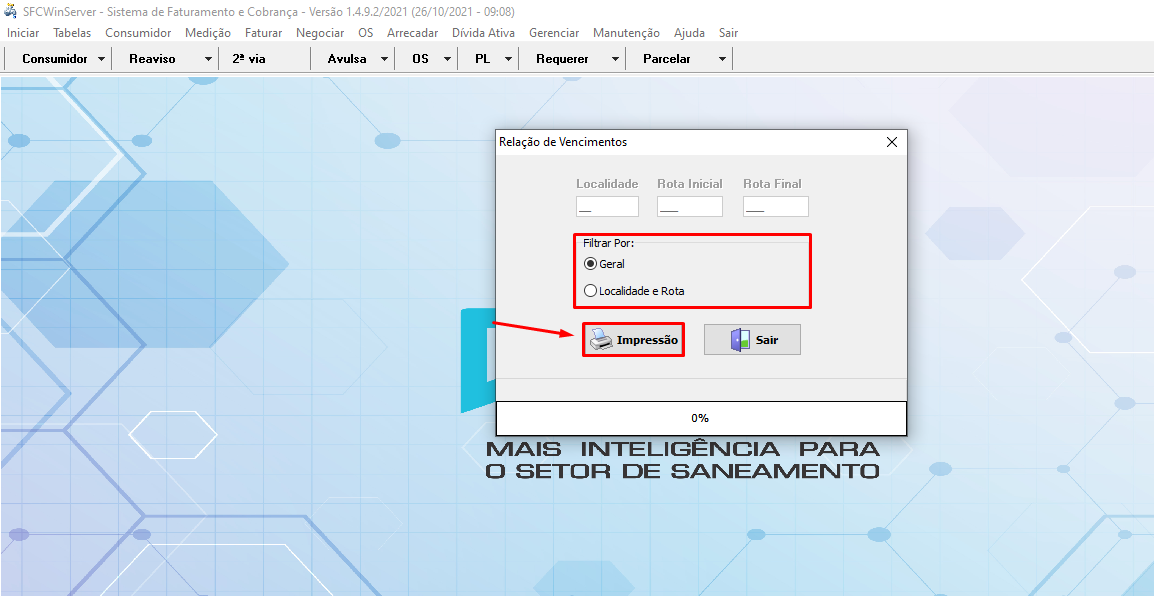Click the door icon on Sair button

[x=739, y=340]
